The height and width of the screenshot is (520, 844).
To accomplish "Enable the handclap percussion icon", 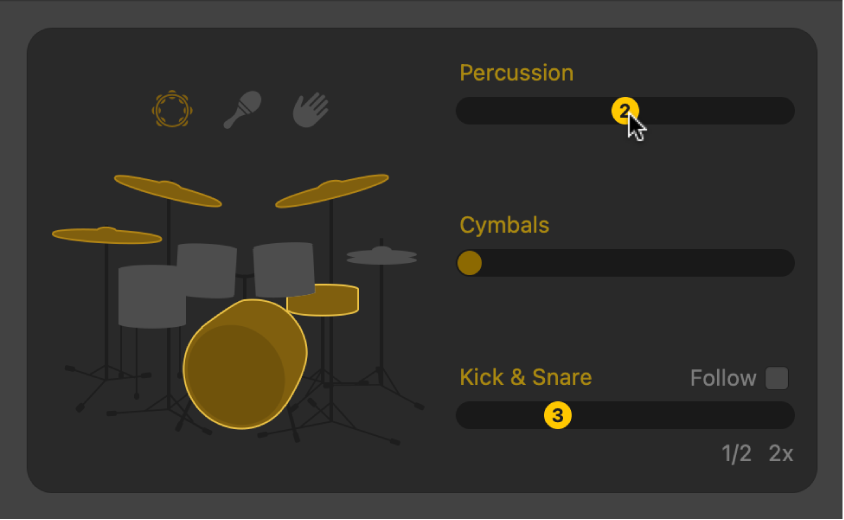I will coord(310,109).
